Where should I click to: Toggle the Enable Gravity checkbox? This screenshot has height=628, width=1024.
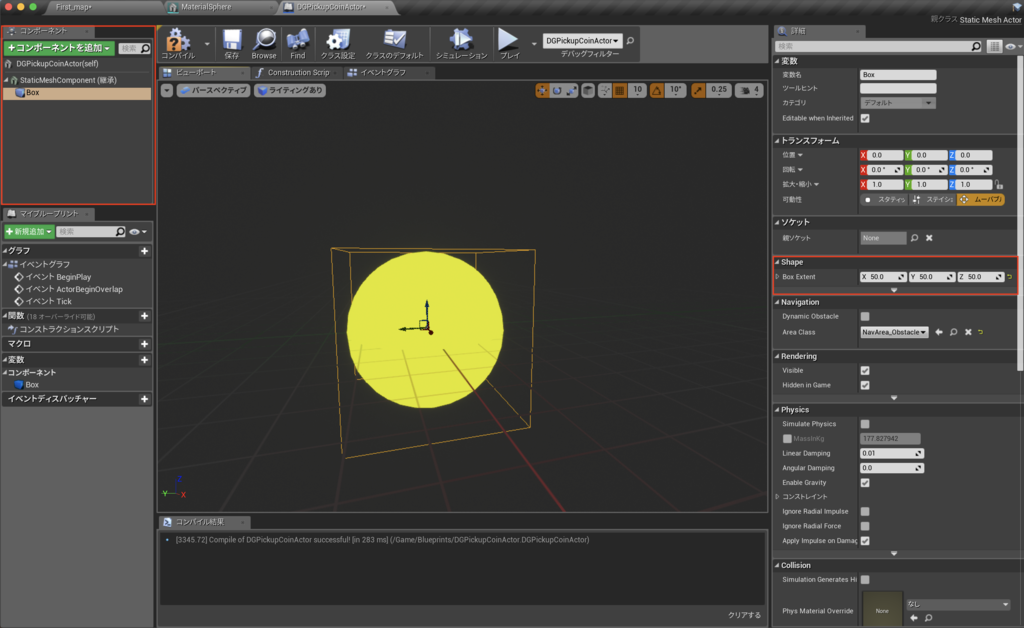click(x=865, y=483)
